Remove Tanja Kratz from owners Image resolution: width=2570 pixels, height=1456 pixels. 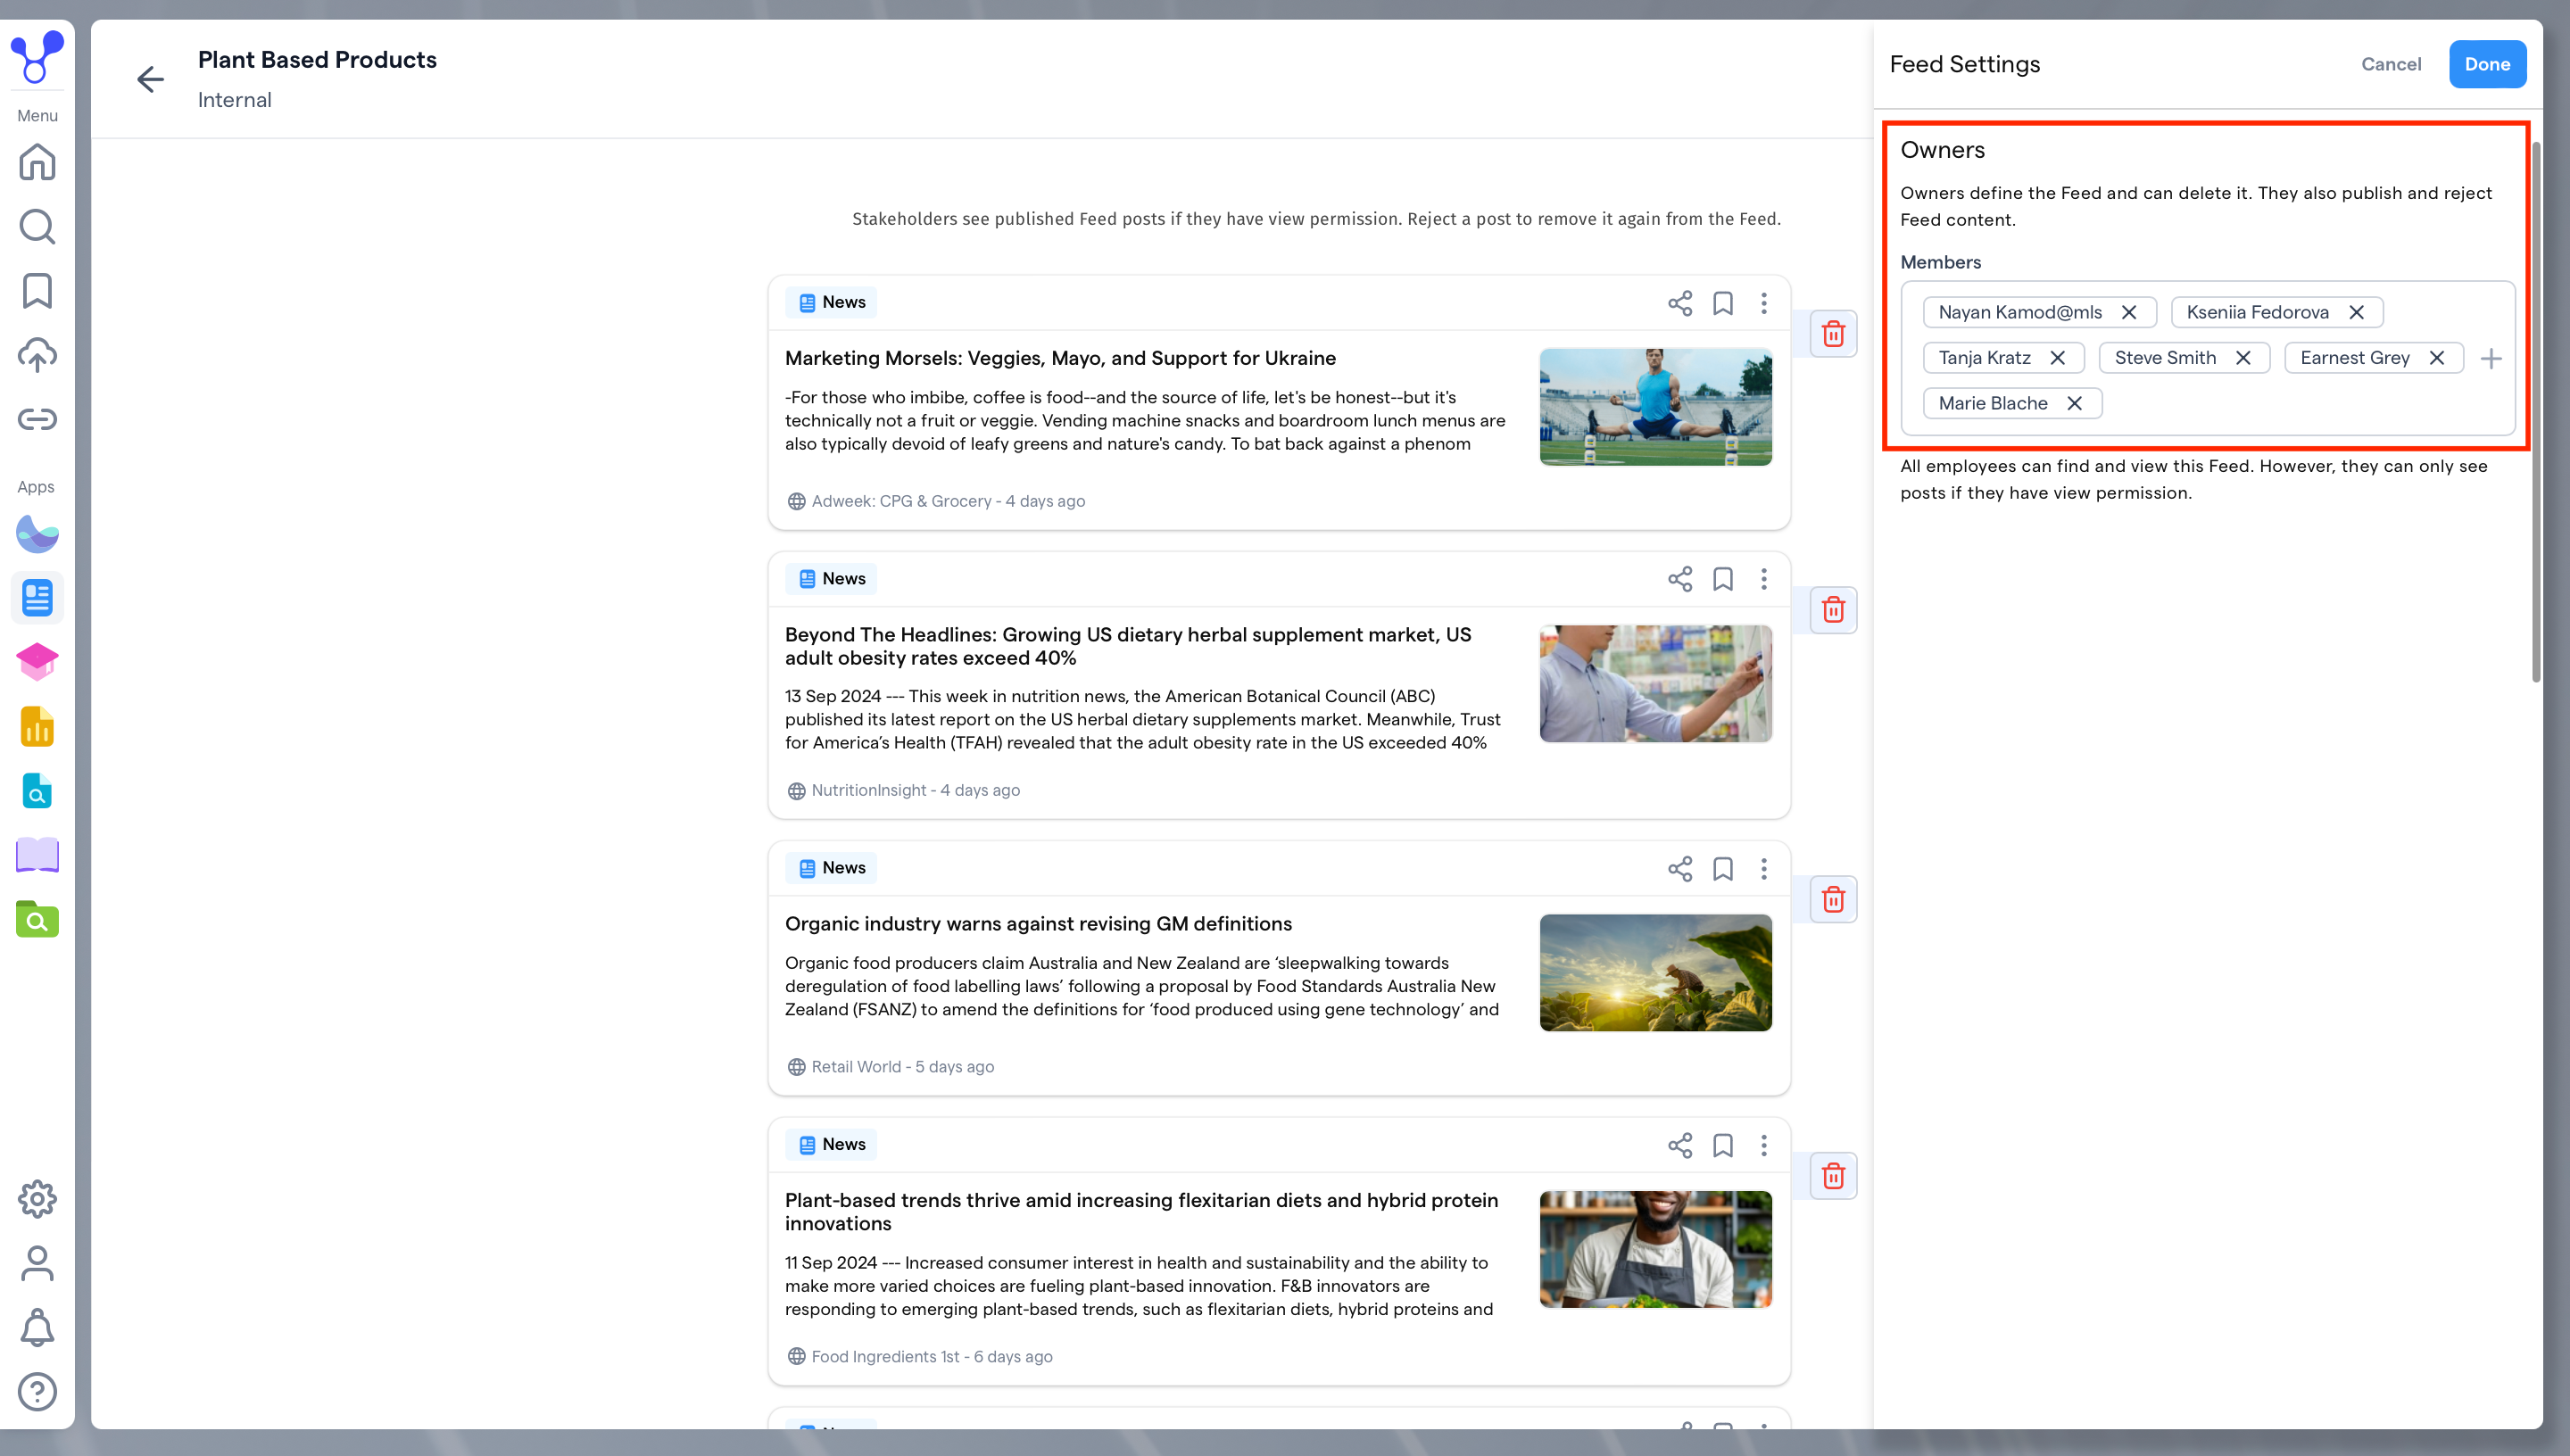point(2057,358)
